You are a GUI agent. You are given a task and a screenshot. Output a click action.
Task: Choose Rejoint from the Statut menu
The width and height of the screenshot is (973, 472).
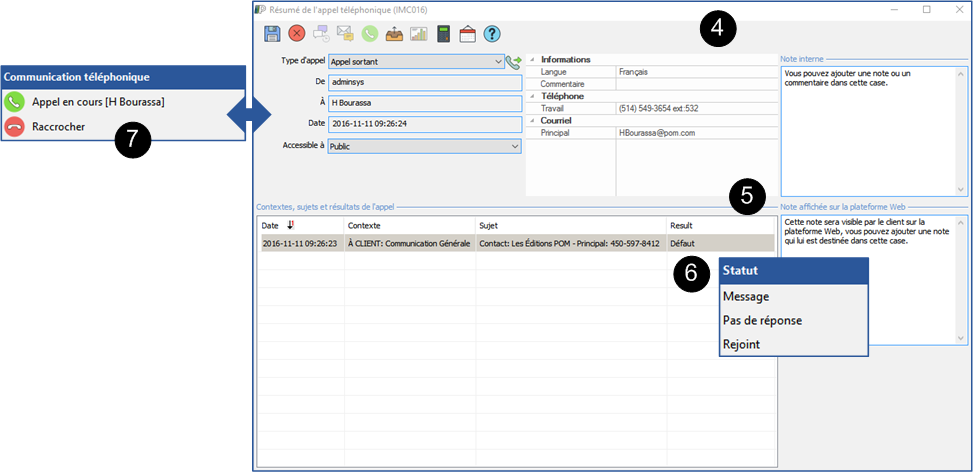[x=741, y=344]
